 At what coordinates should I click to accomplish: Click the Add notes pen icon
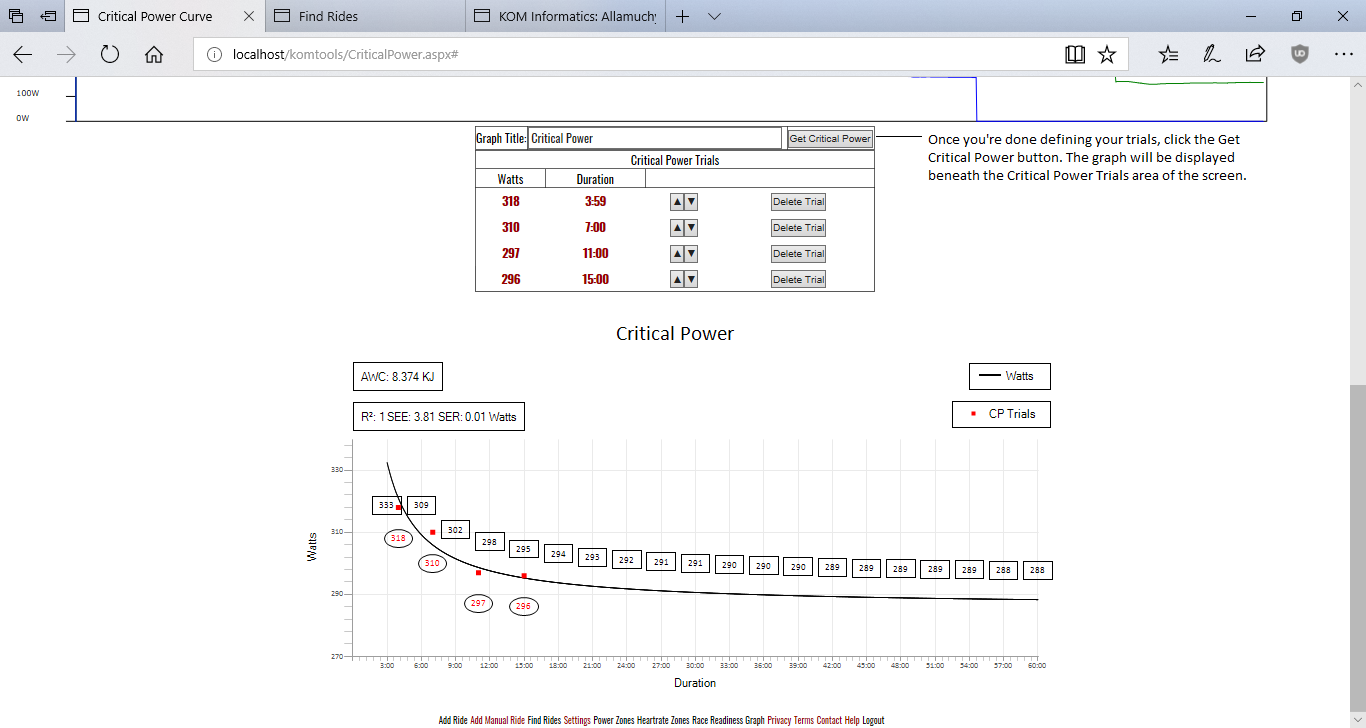[x=1211, y=55]
